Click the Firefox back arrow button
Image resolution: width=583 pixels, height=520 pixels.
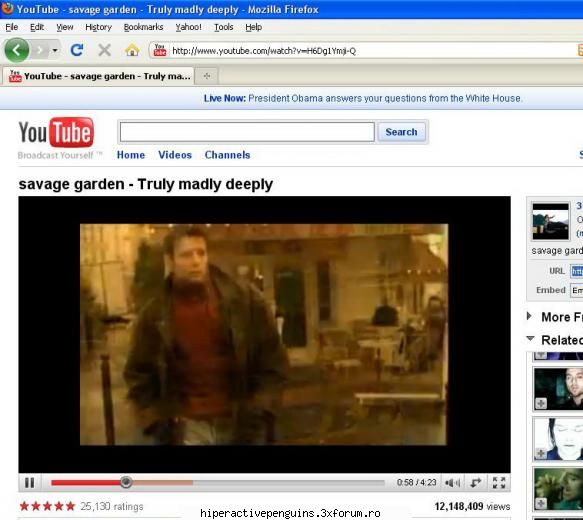[x=17, y=50]
